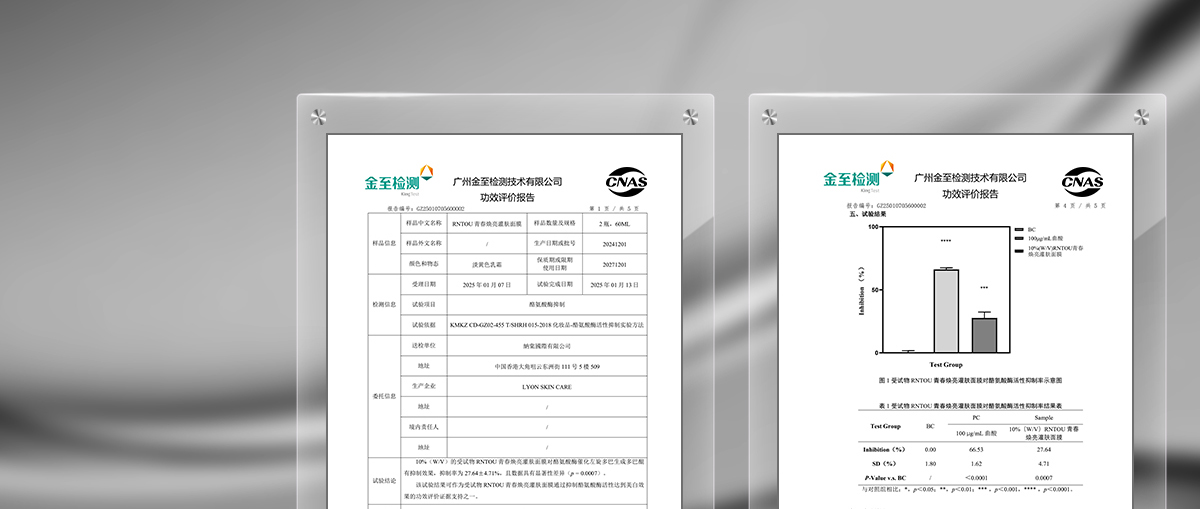This screenshot has height=509, width=1200.
Task: Click the CNAS logo on the left report
Action: (x=627, y=182)
